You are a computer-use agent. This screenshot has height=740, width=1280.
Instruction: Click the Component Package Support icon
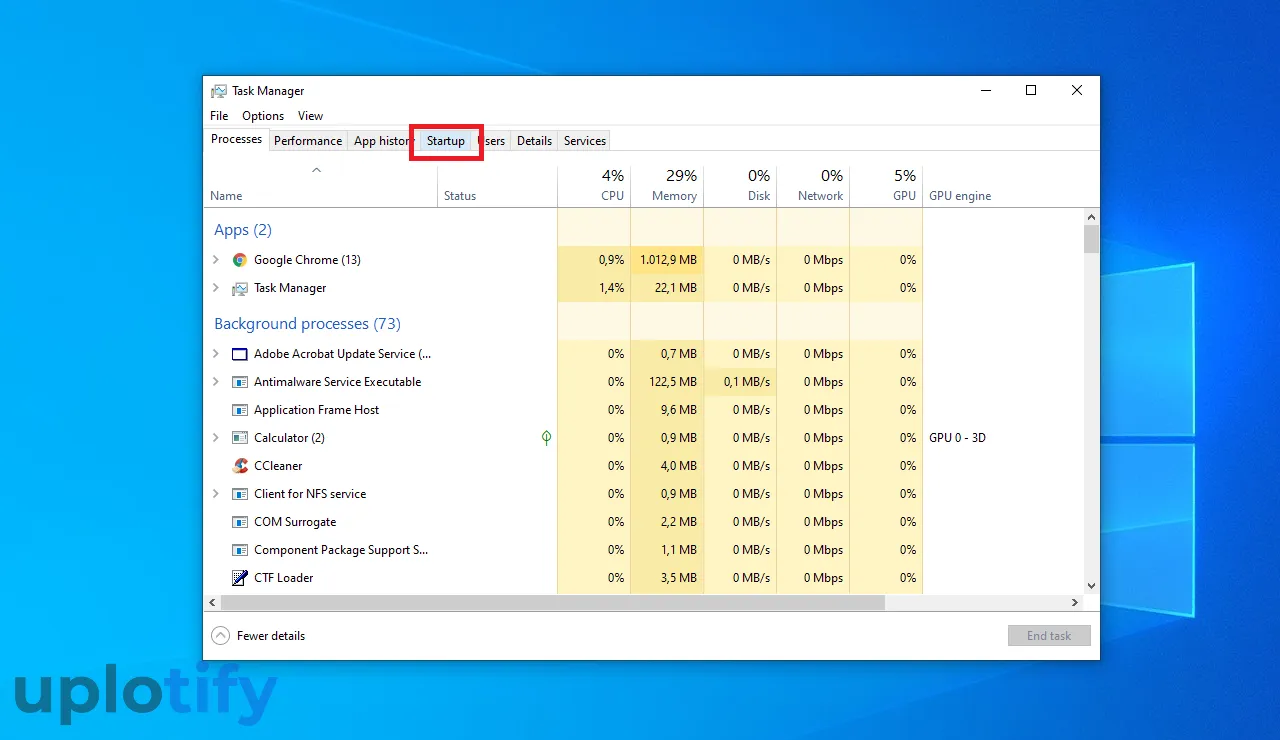(x=240, y=550)
